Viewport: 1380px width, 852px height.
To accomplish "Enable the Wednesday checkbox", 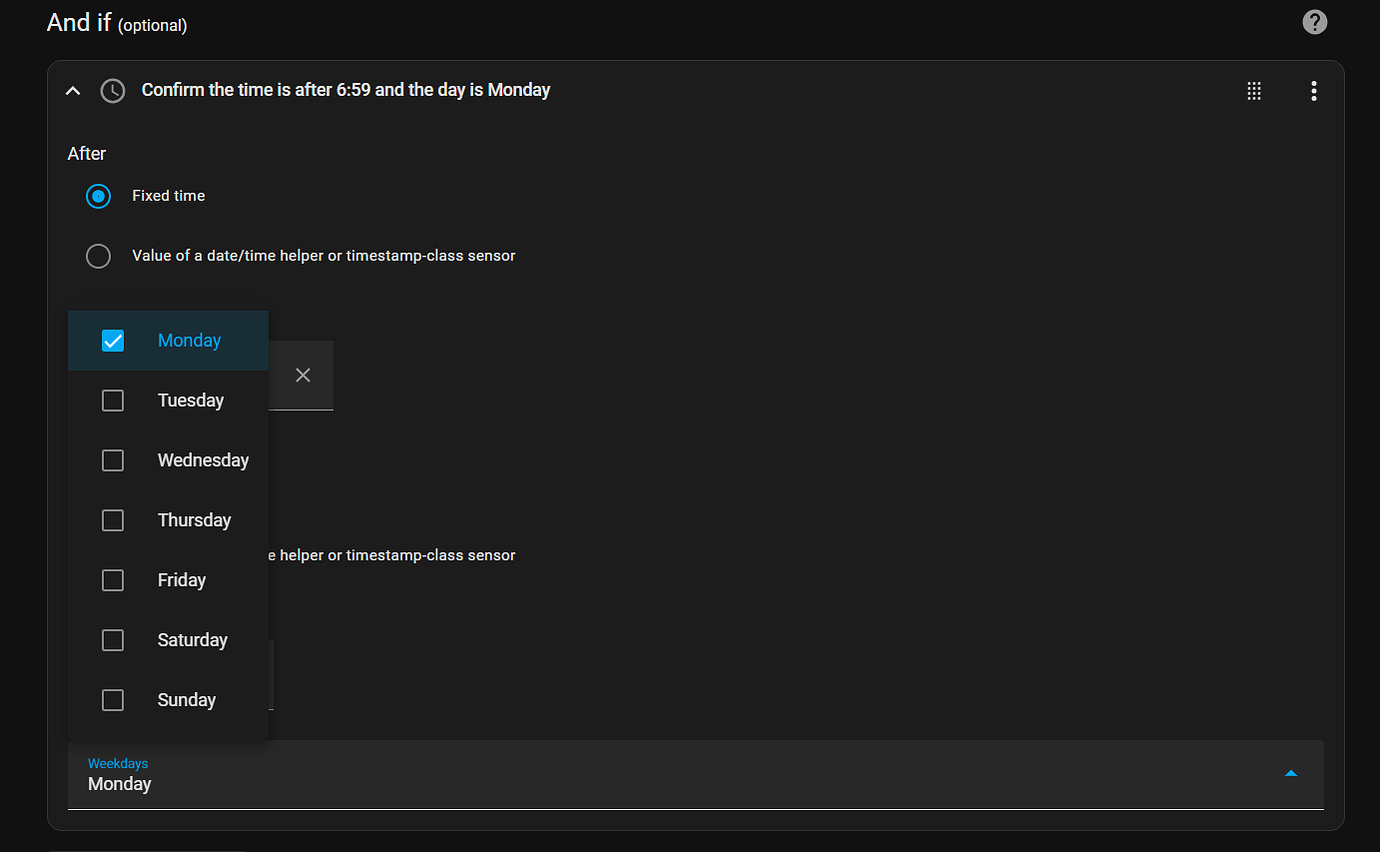I will coord(112,460).
